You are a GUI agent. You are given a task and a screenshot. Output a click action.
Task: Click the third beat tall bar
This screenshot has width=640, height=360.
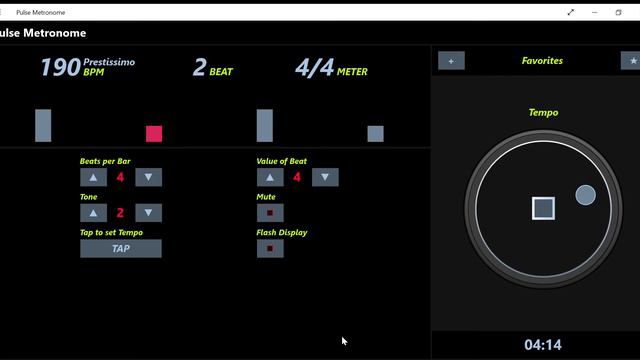[x=264, y=125]
